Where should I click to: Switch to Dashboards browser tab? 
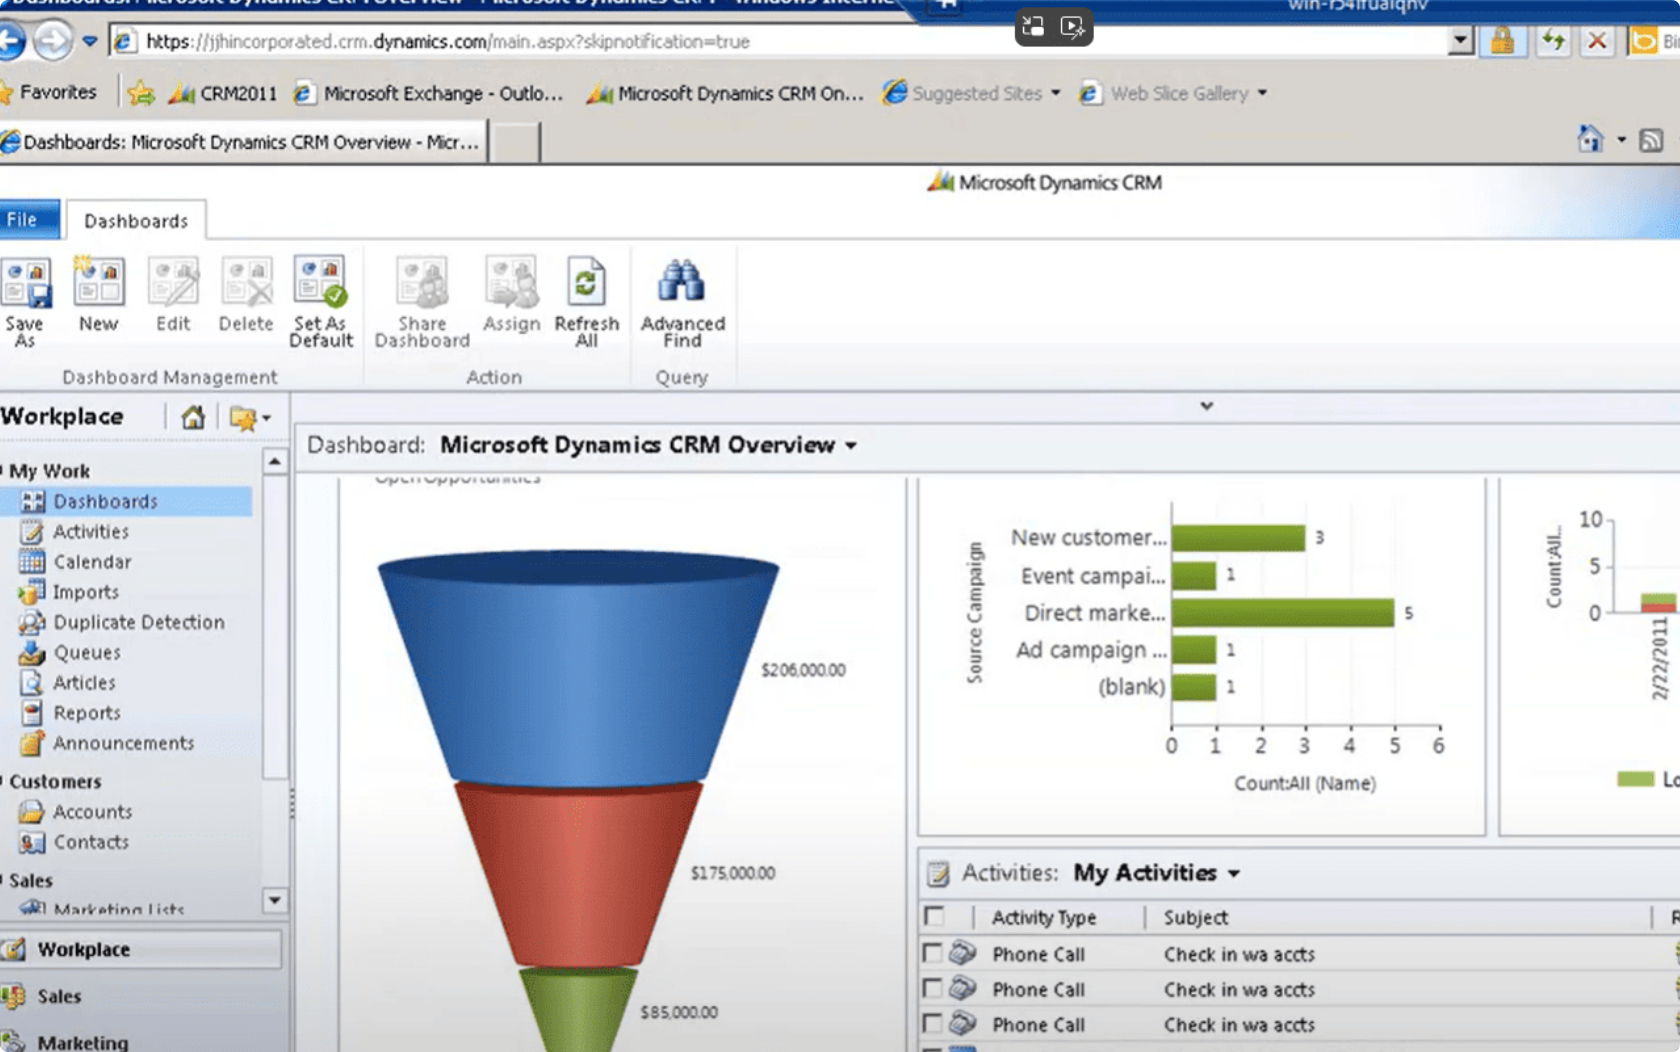point(243,142)
